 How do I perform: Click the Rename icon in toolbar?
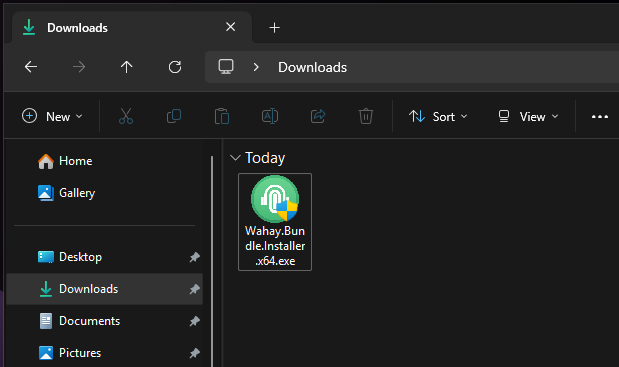click(270, 116)
